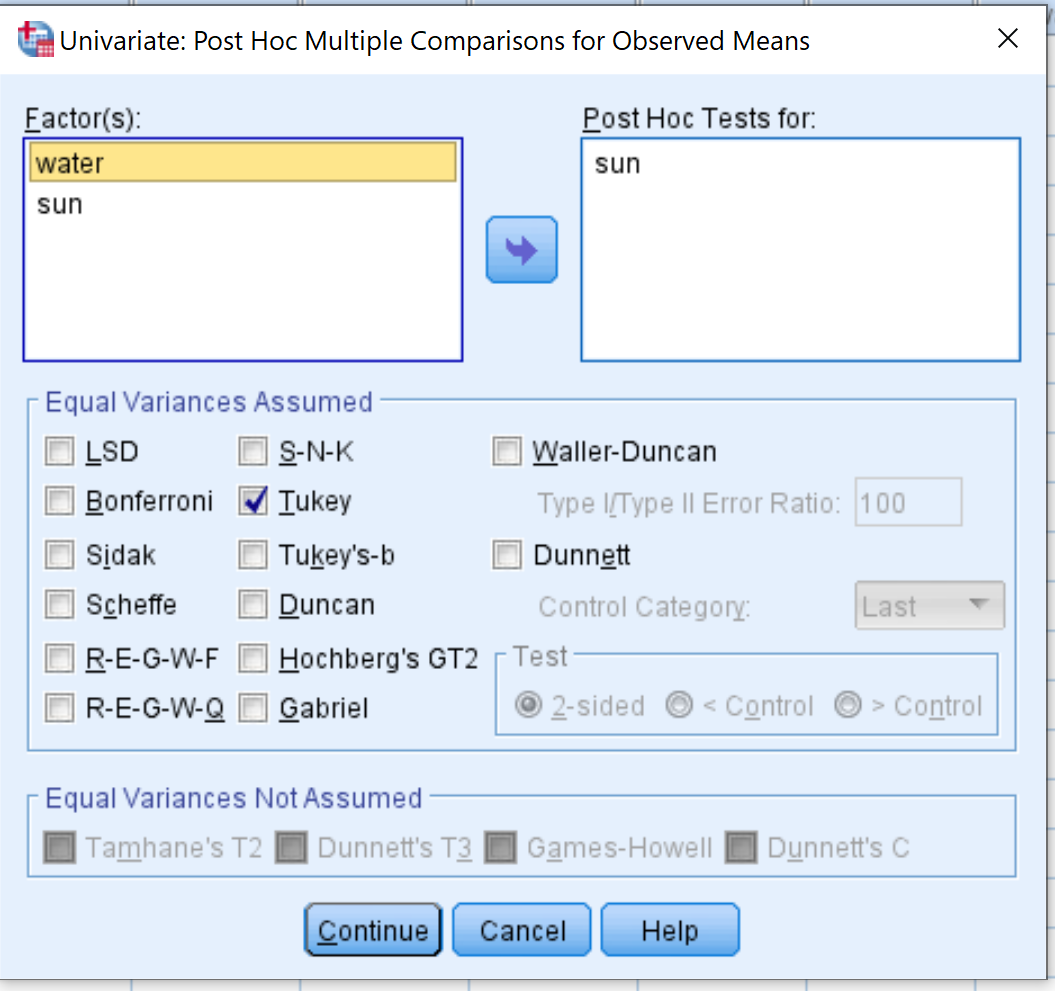Select water in the Factor(s) list
The image size is (1055, 991).
pyautogui.click(x=243, y=163)
